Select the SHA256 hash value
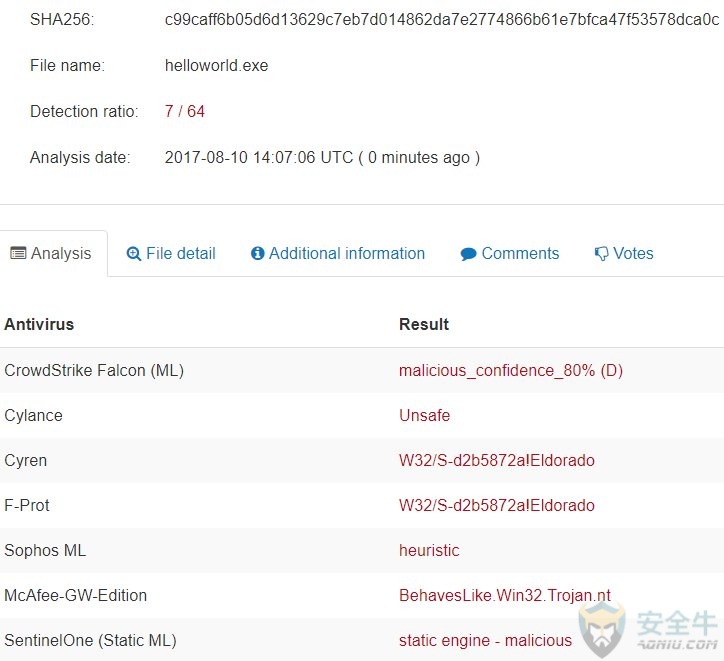Image resolution: width=724 pixels, height=661 pixels. [x=442, y=19]
